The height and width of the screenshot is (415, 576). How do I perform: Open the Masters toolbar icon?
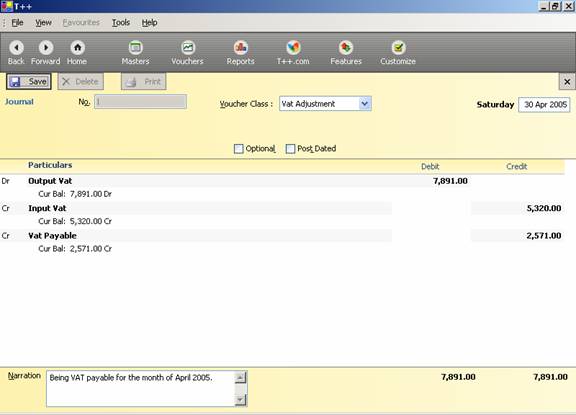(x=136, y=48)
